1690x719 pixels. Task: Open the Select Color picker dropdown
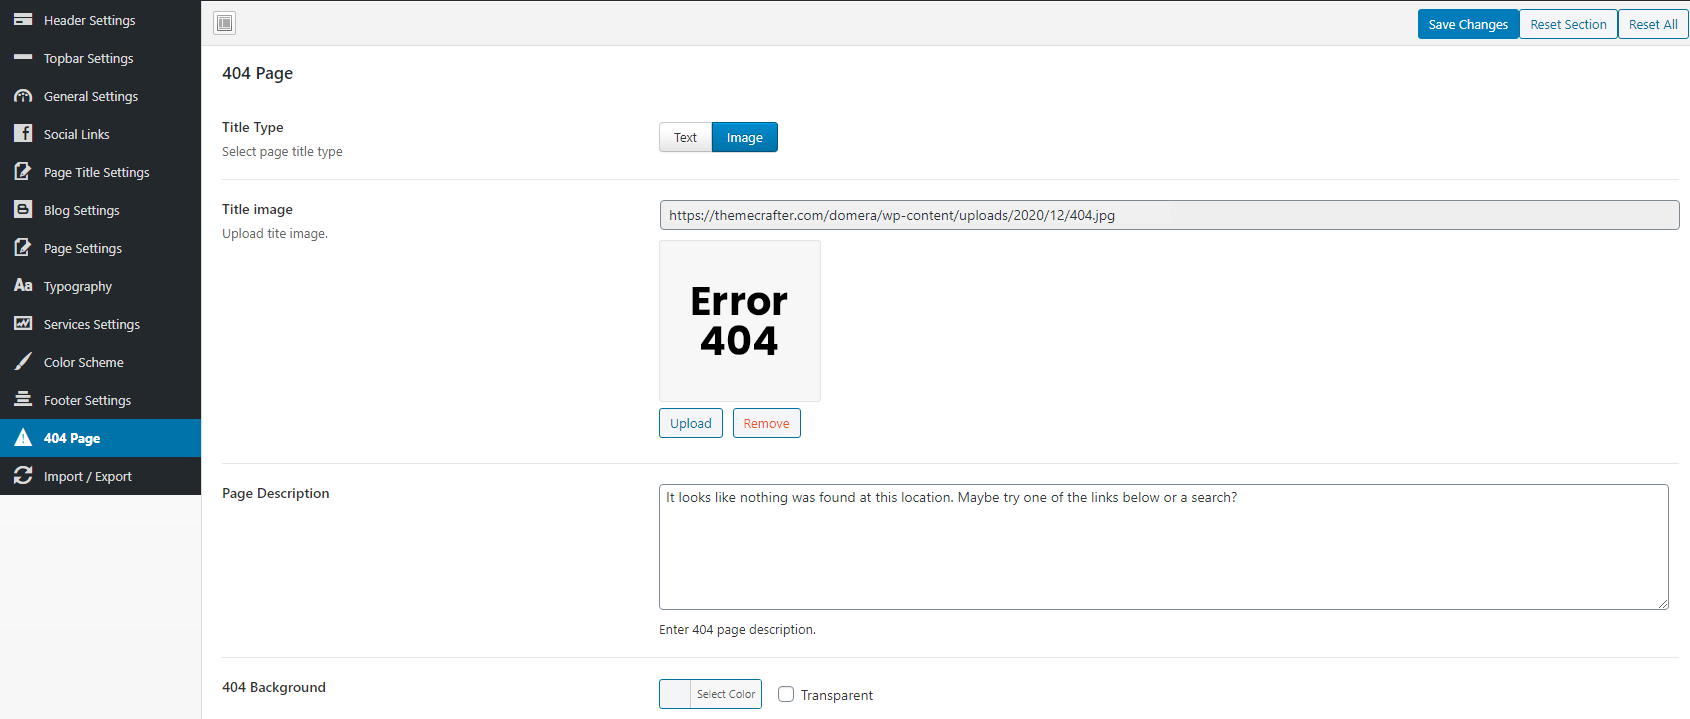point(726,694)
